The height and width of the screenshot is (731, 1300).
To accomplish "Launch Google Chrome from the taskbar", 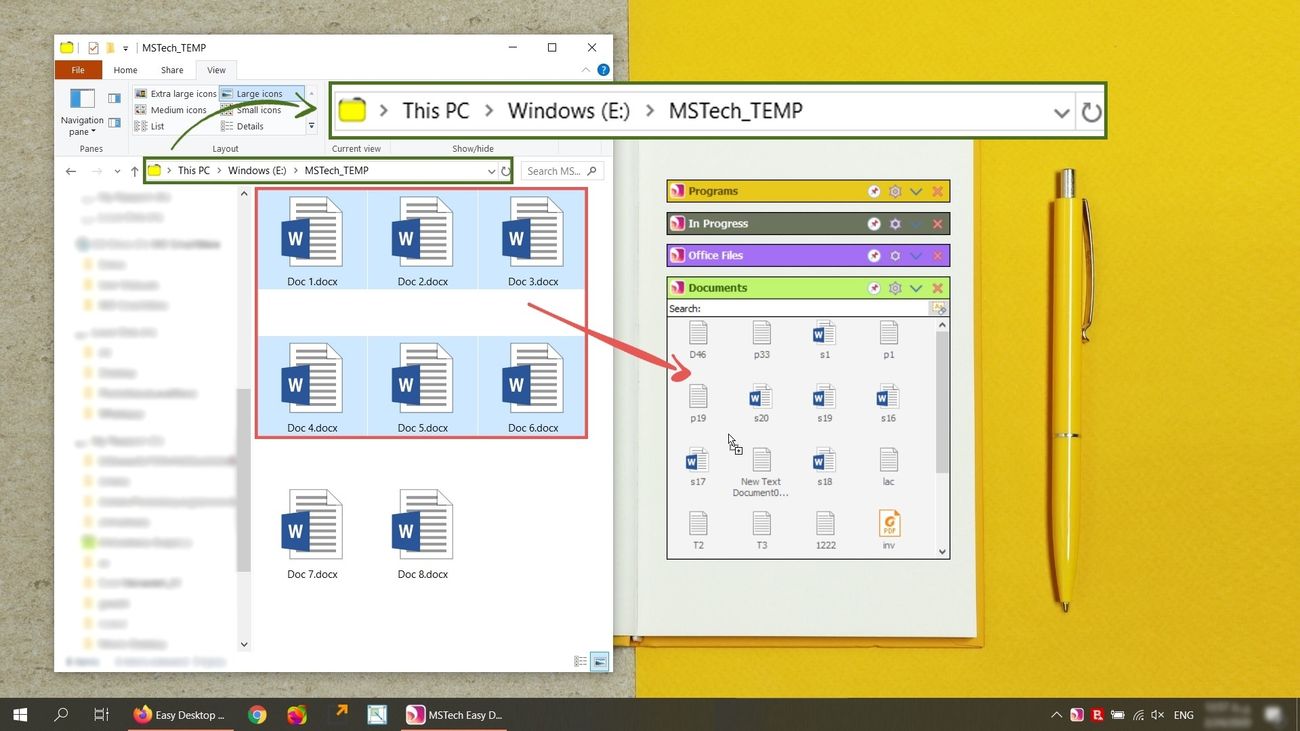I will 257,714.
